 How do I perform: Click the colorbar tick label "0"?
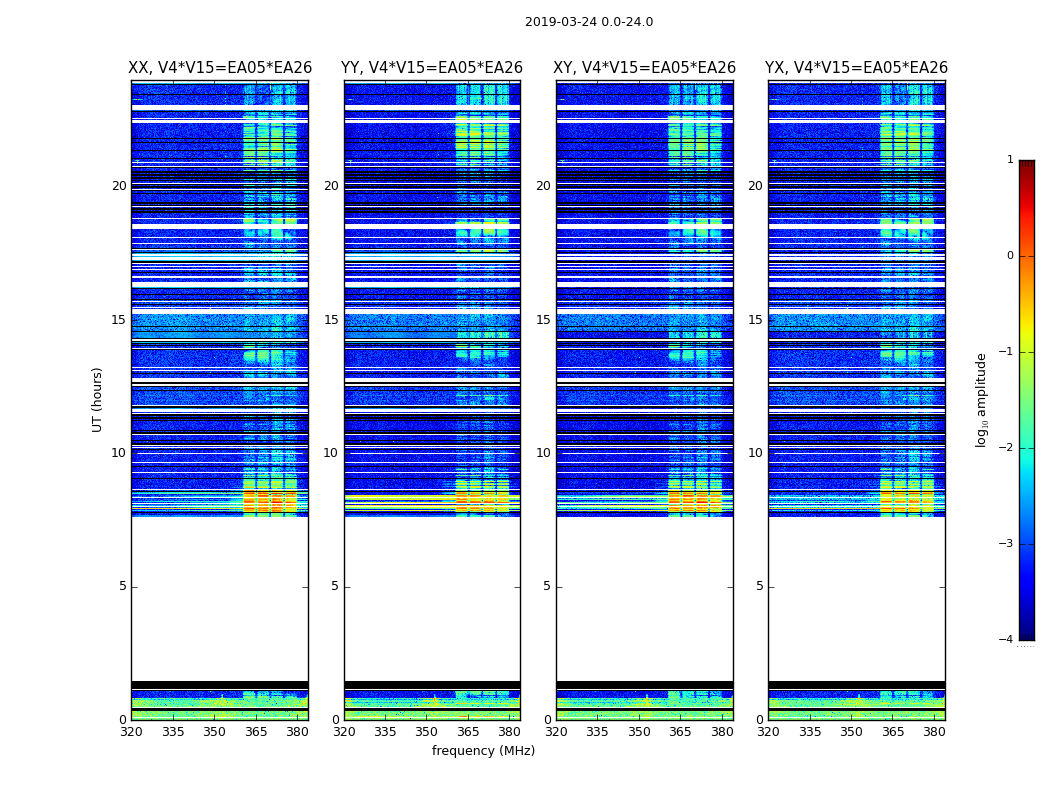coord(1009,256)
